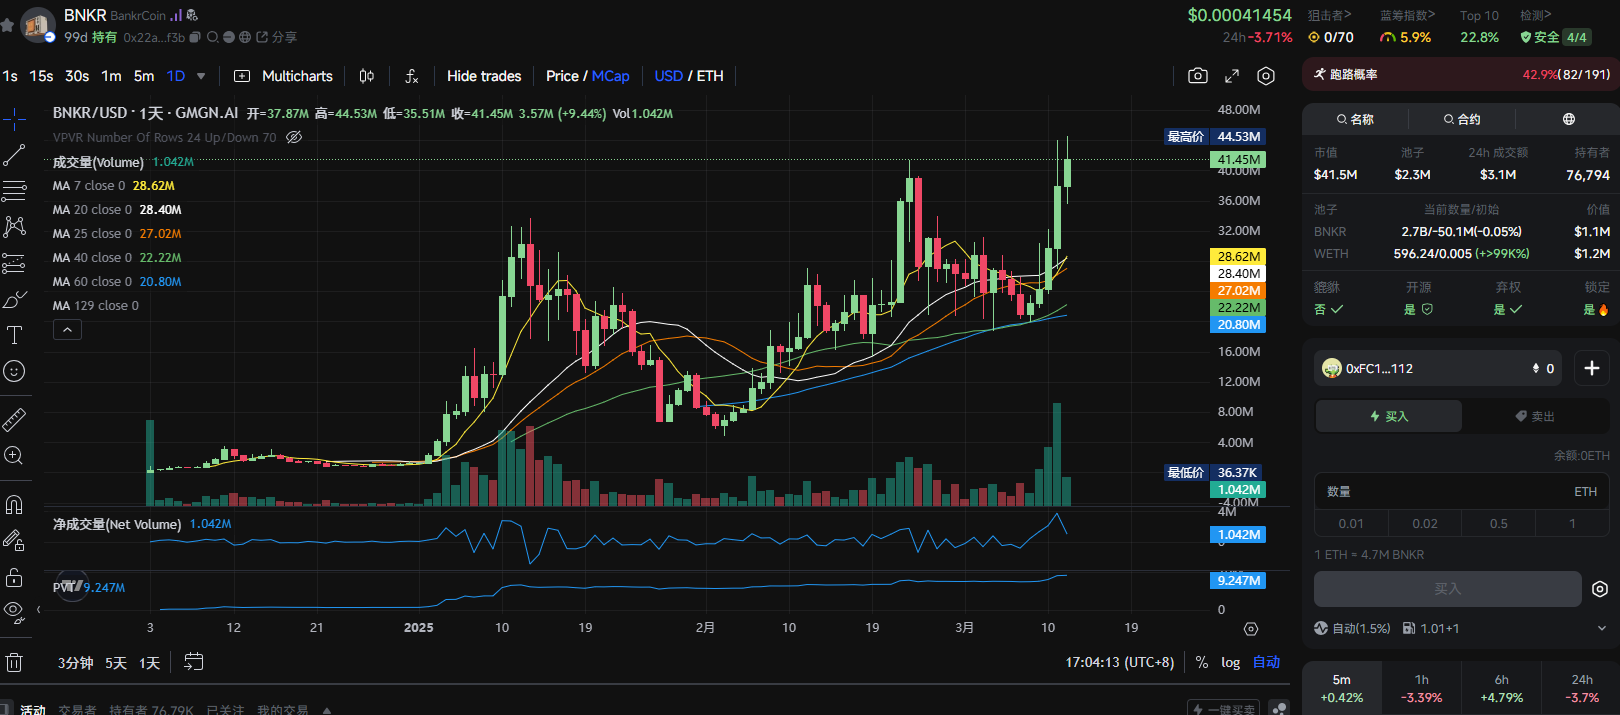Take a chart snapshot with camera icon

(1198, 76)
